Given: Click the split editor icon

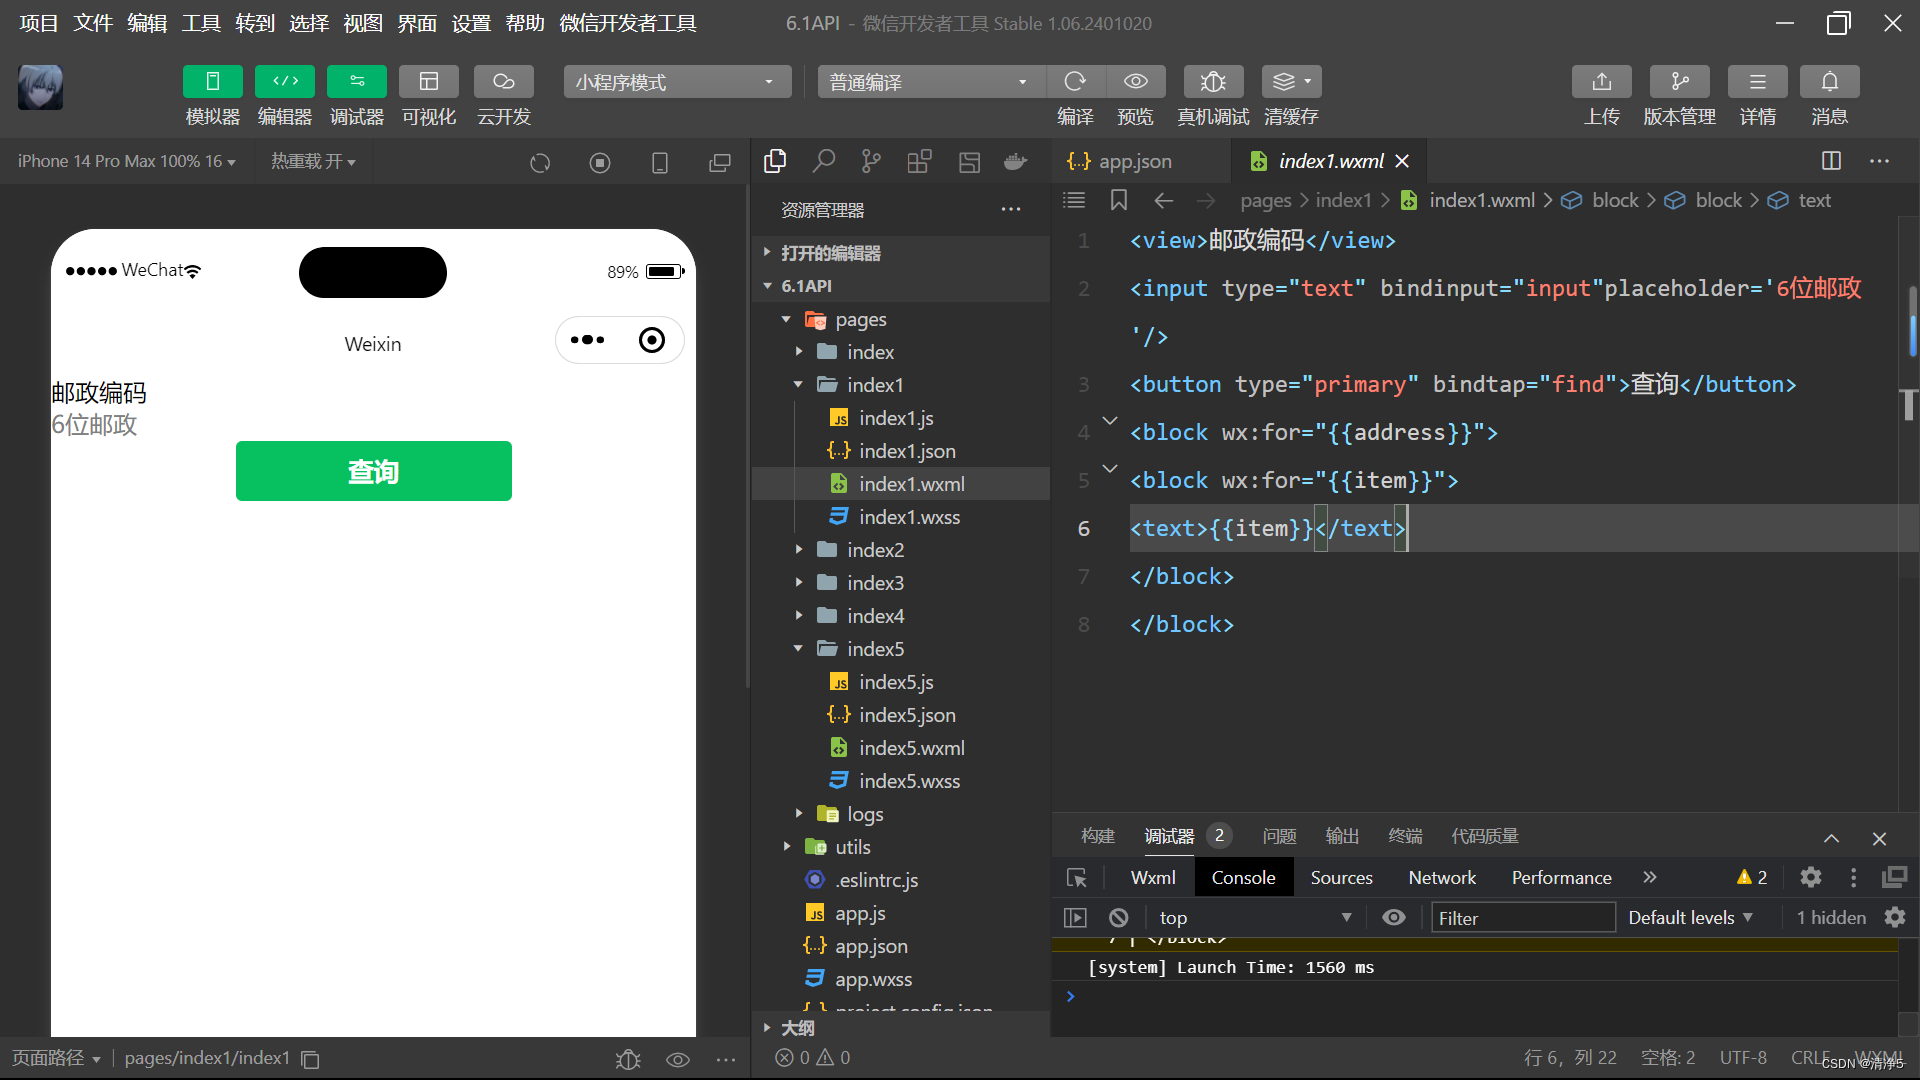Looking at the screenshot, I should tap(1831, 161).
